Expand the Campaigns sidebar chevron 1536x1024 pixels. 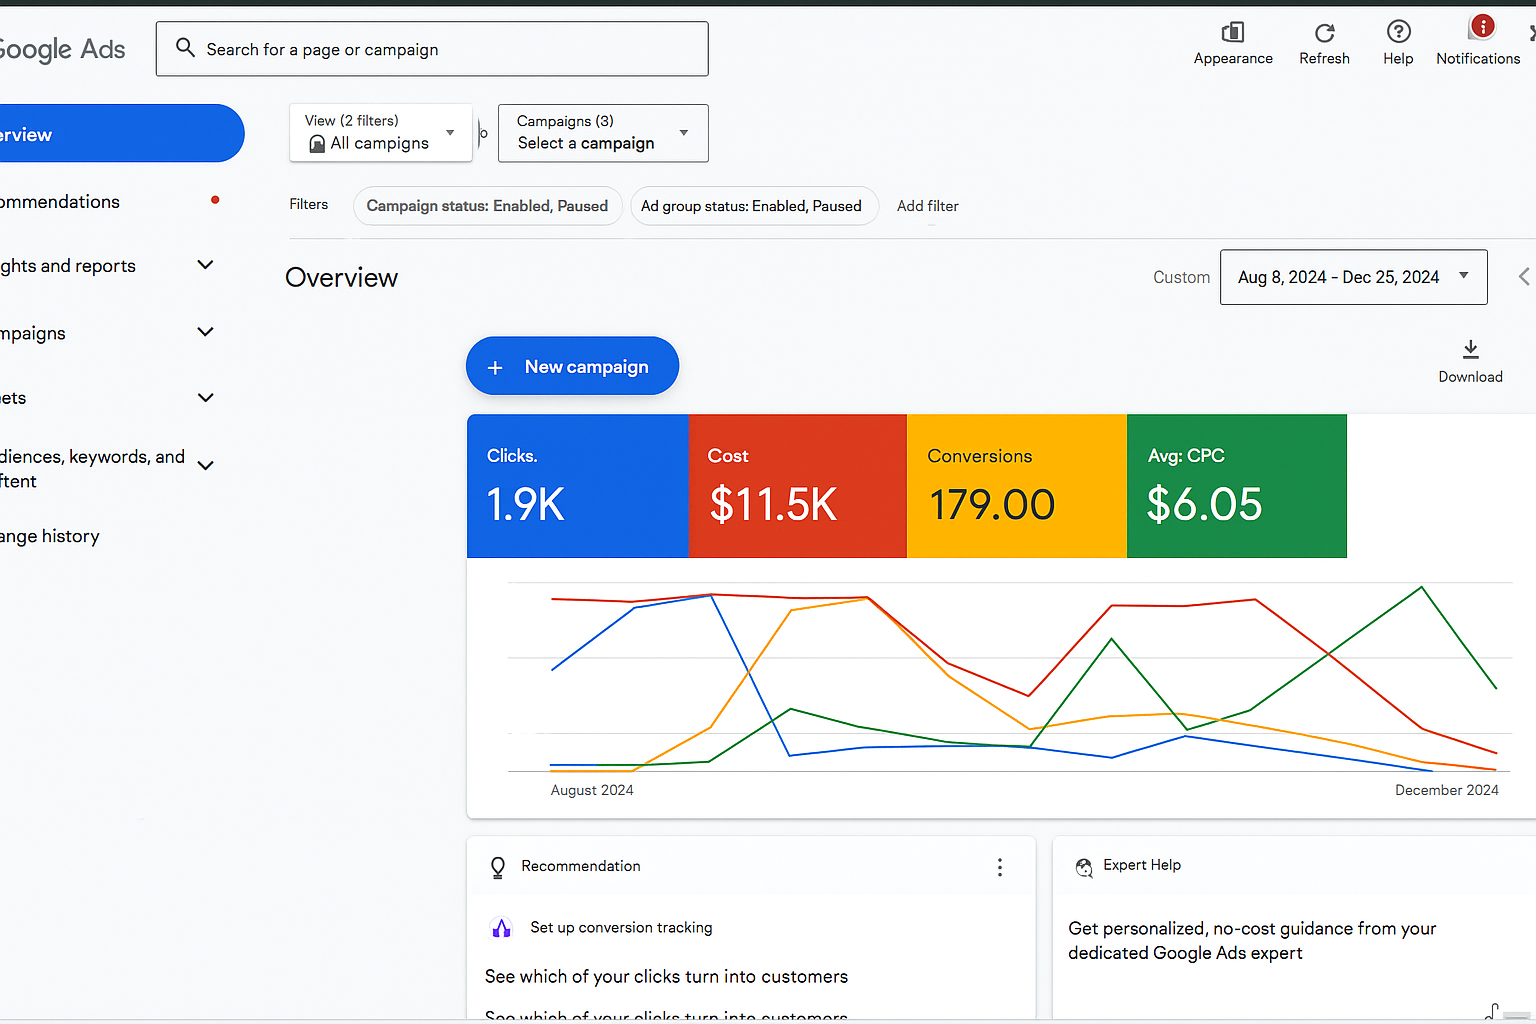206,332
